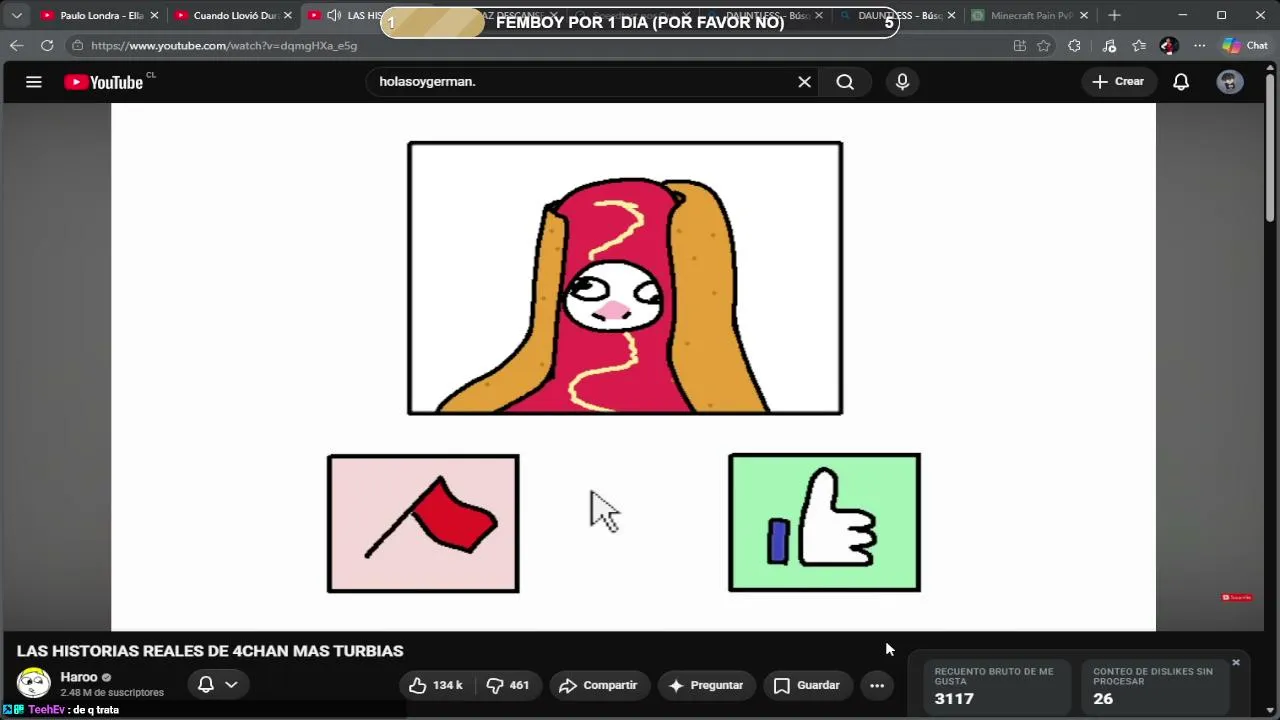Screen dimensions: 1280x720
Task: Open the Crear menu
Action: 1118,82
